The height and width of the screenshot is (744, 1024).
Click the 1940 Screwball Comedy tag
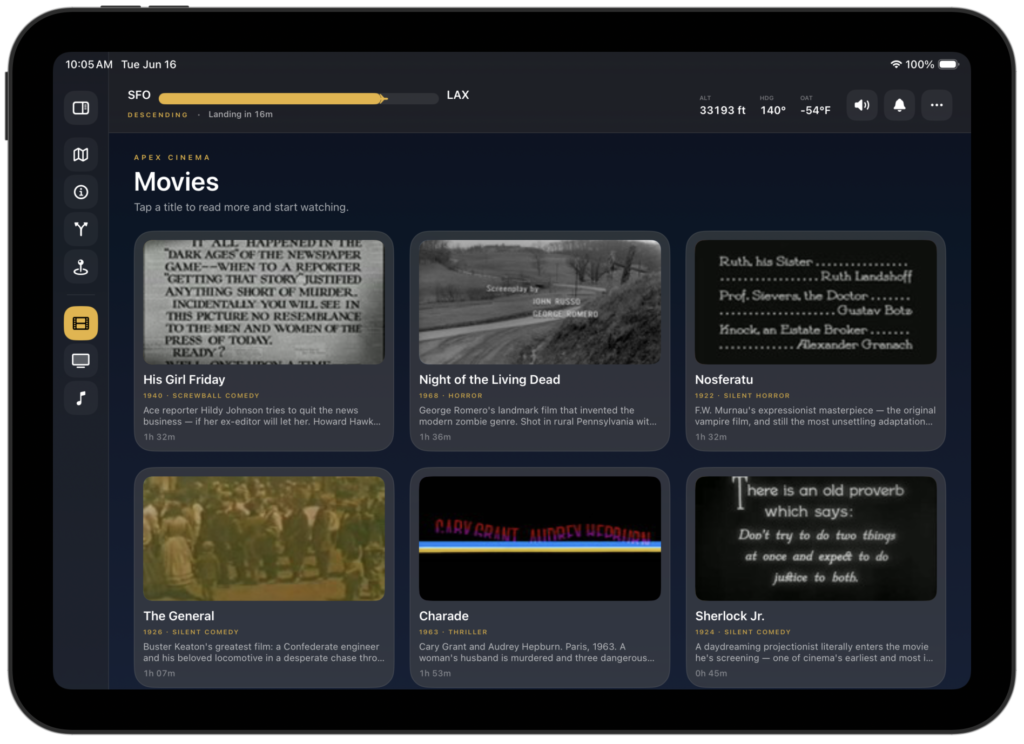[201, 396]
